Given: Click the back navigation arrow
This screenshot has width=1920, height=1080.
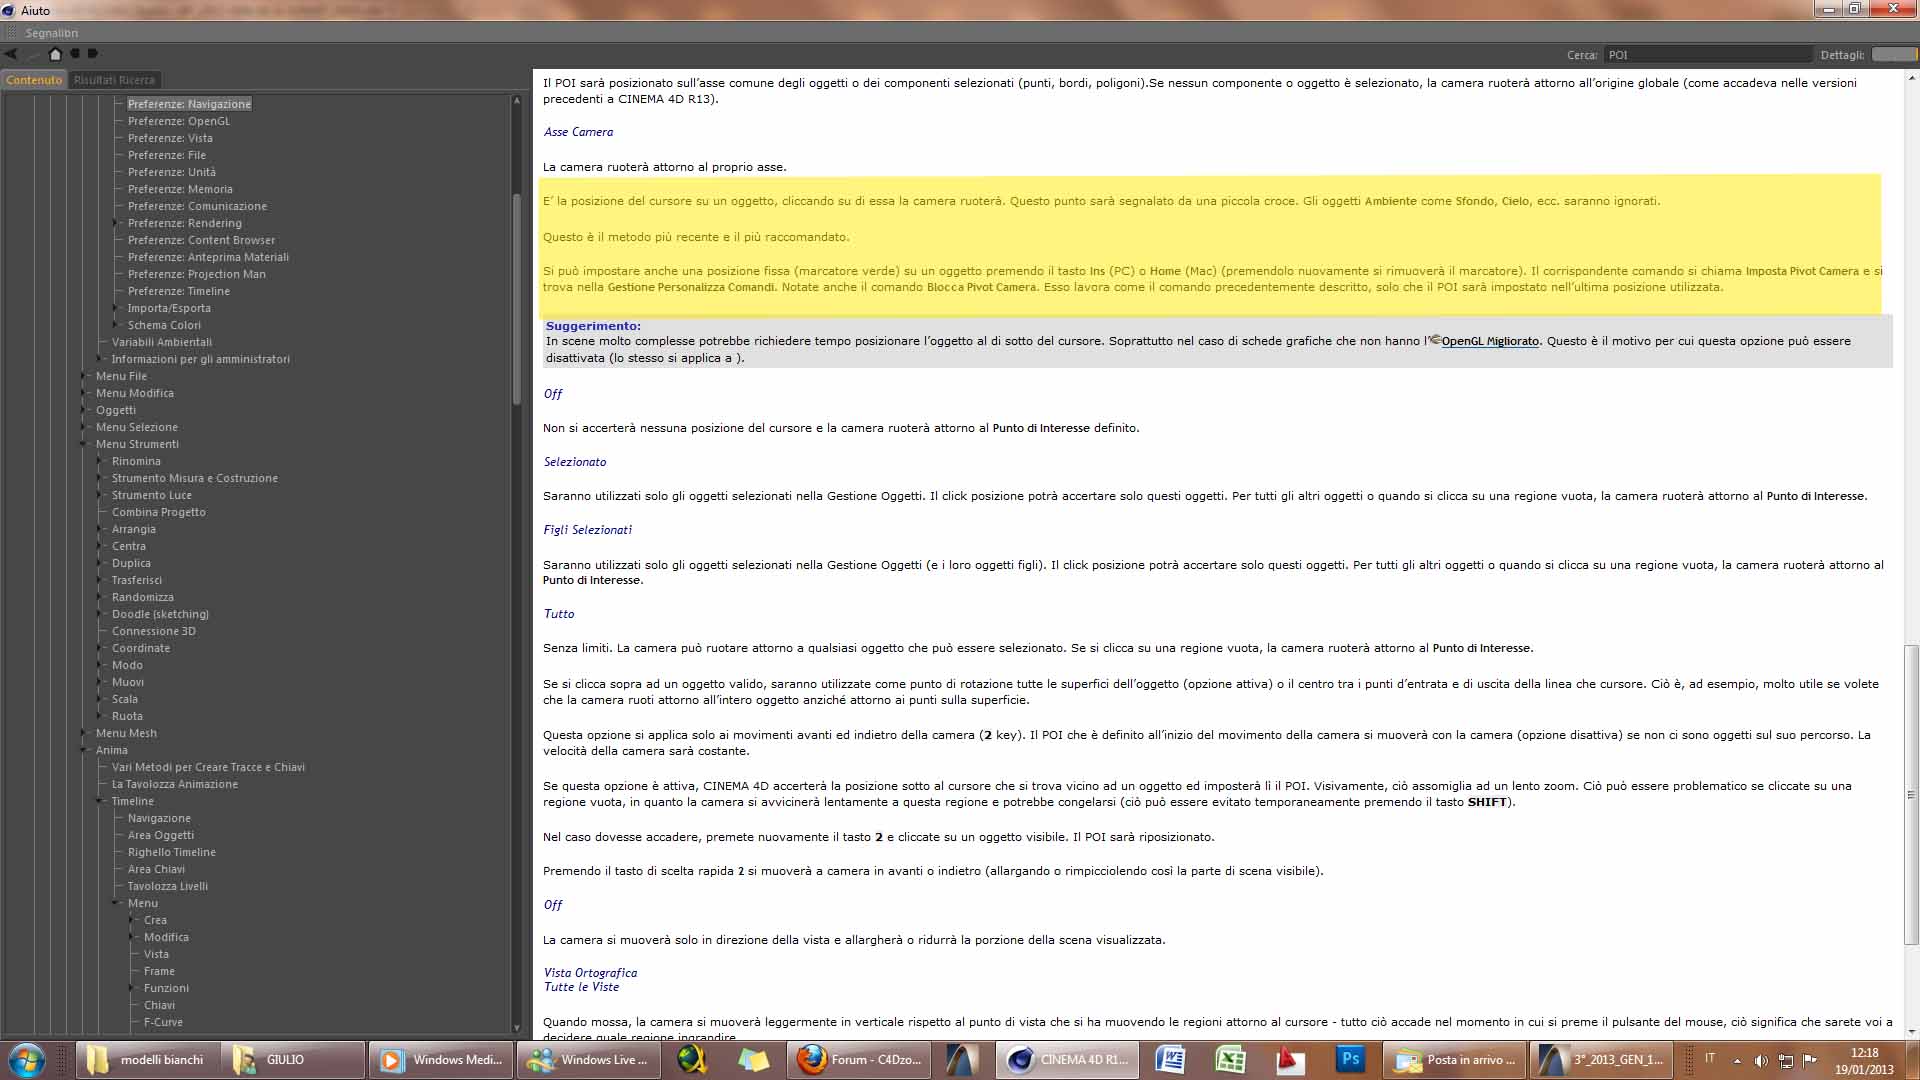Looking at the screenshot, I should [x=11, y=54].
